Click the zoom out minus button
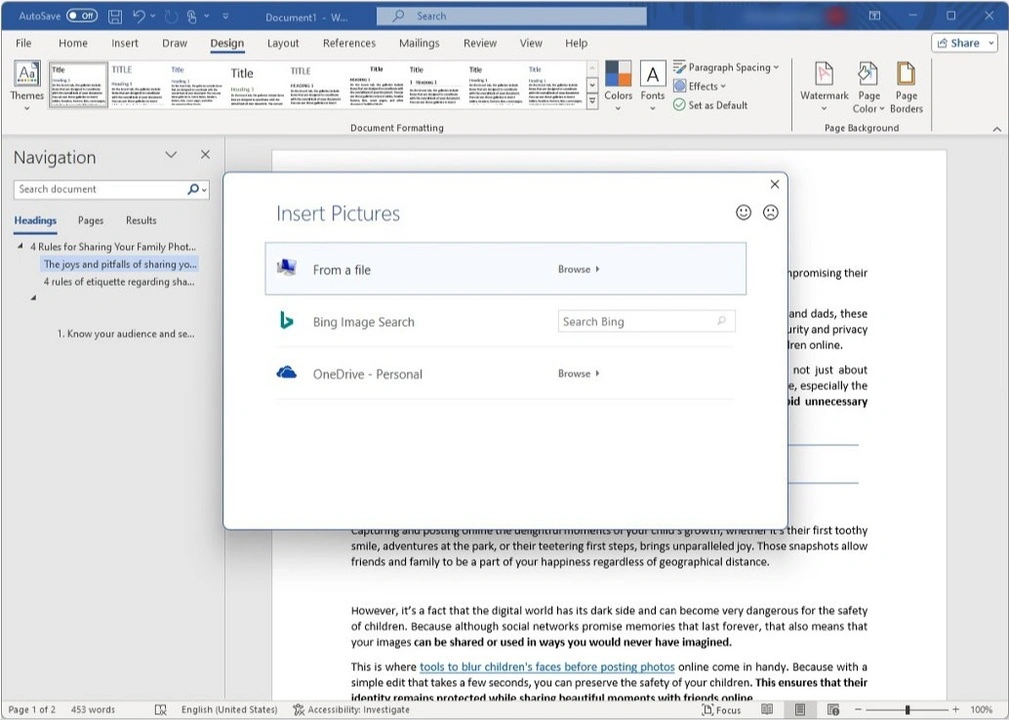 (x=858, y=710)
